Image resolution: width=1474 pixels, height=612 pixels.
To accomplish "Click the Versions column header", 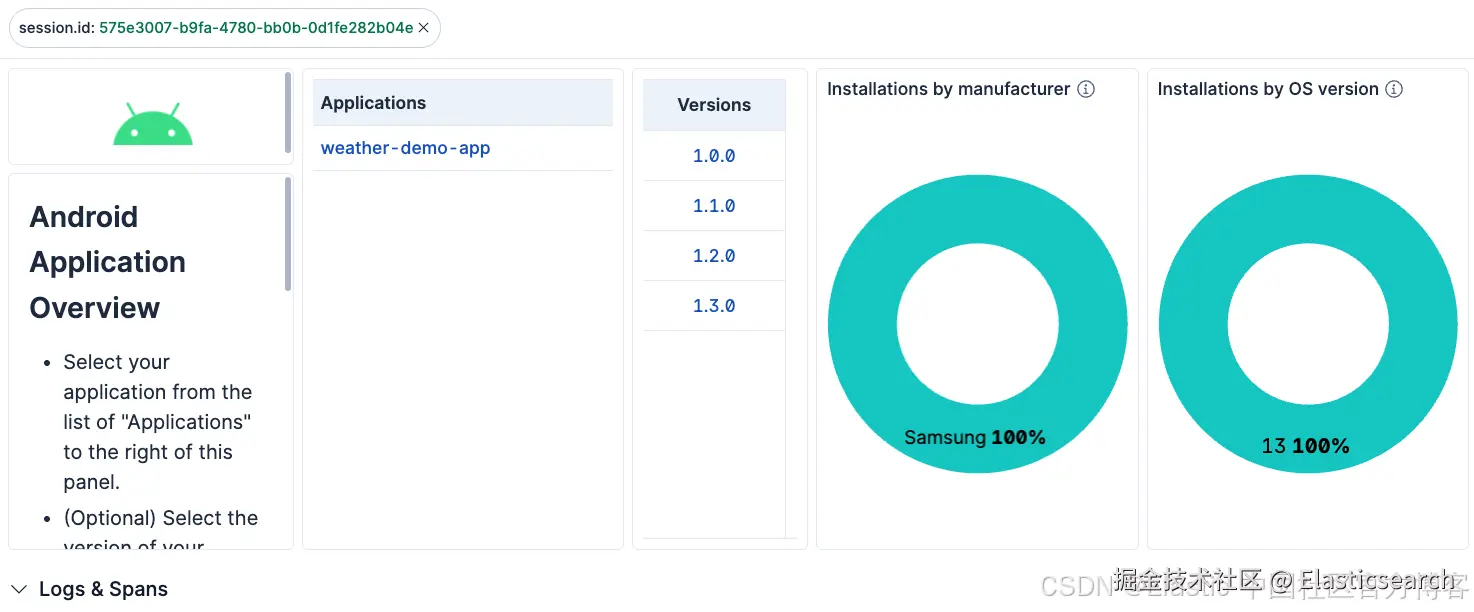I will (714, 105).
